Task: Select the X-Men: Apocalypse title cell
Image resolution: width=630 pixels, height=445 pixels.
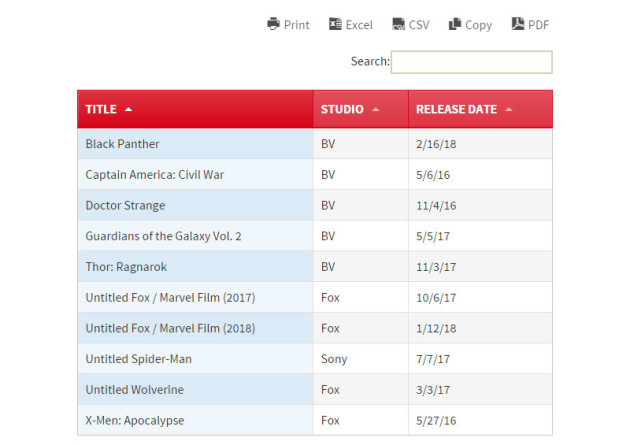Action: point(195,421)
